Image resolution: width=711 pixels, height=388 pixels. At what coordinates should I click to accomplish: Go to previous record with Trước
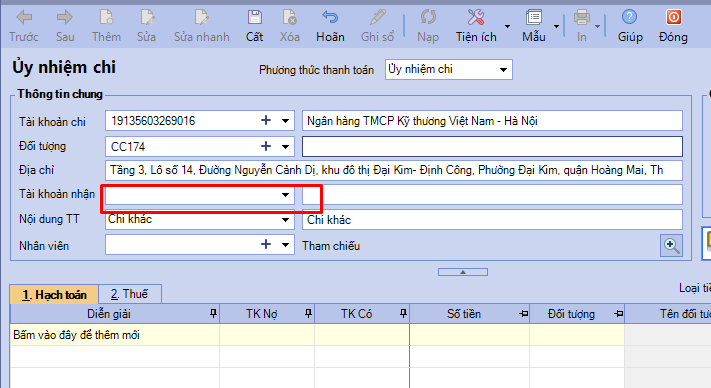click(24, 26)
